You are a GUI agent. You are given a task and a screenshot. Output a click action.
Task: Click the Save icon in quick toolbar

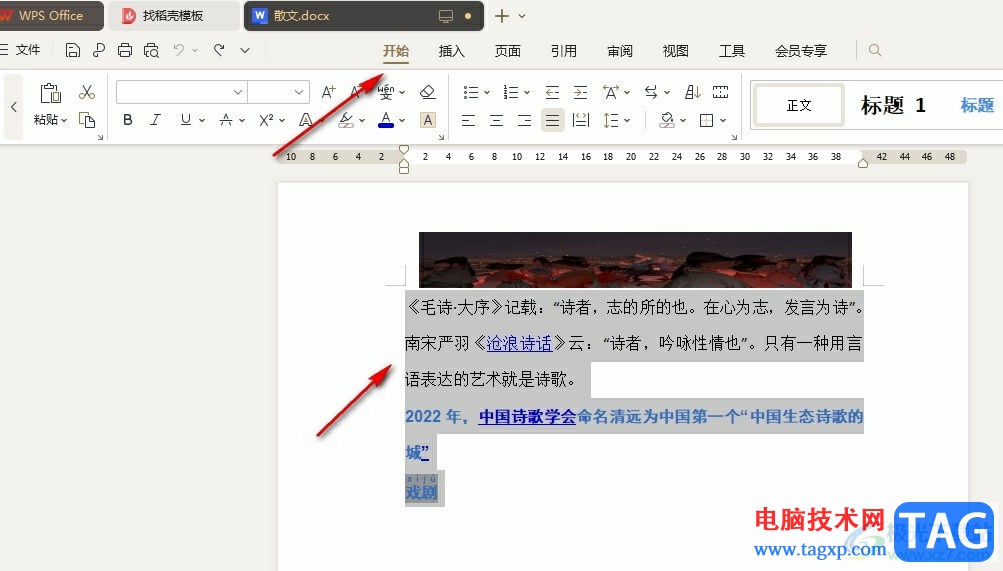point(73,50)
